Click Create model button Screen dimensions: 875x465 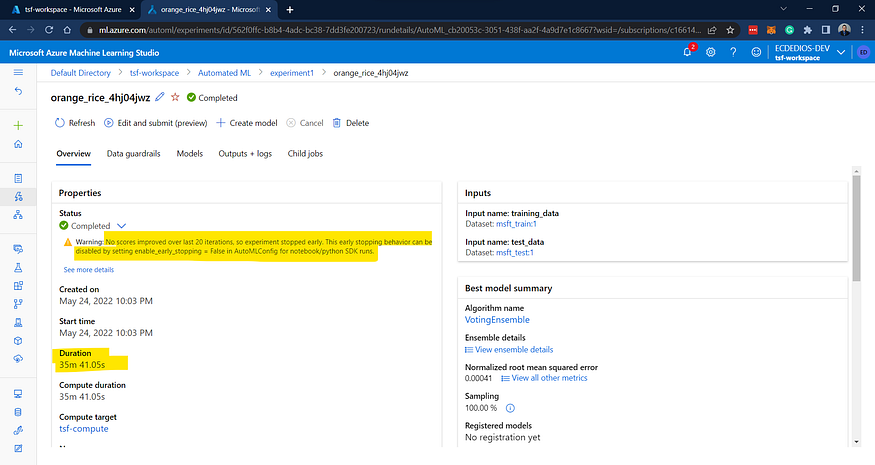point(247,123)
